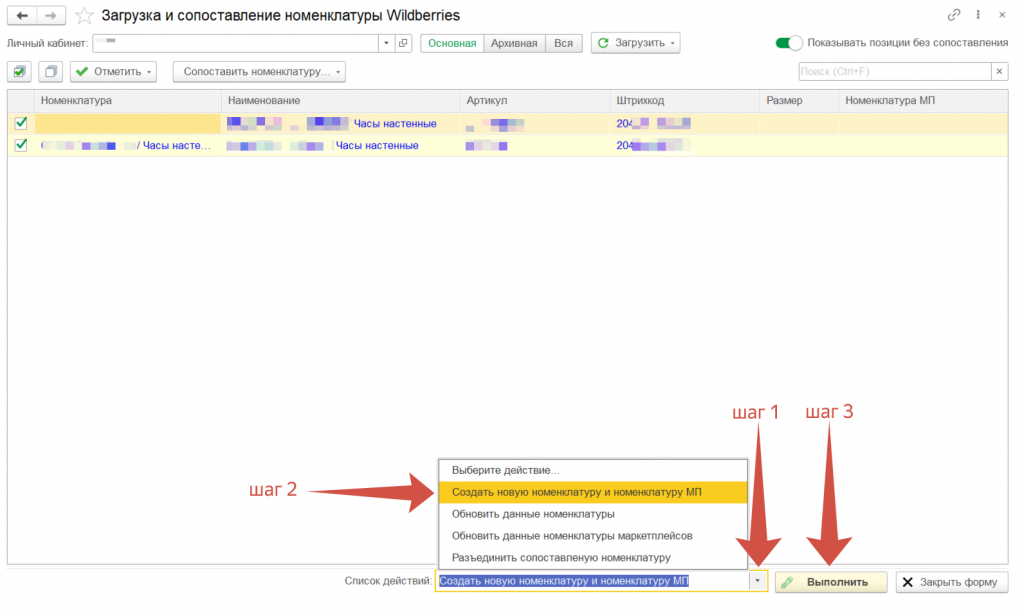Expand the Личный кабинет dropdown list
Screen dimensions: 1024x616
pos(386,43)
